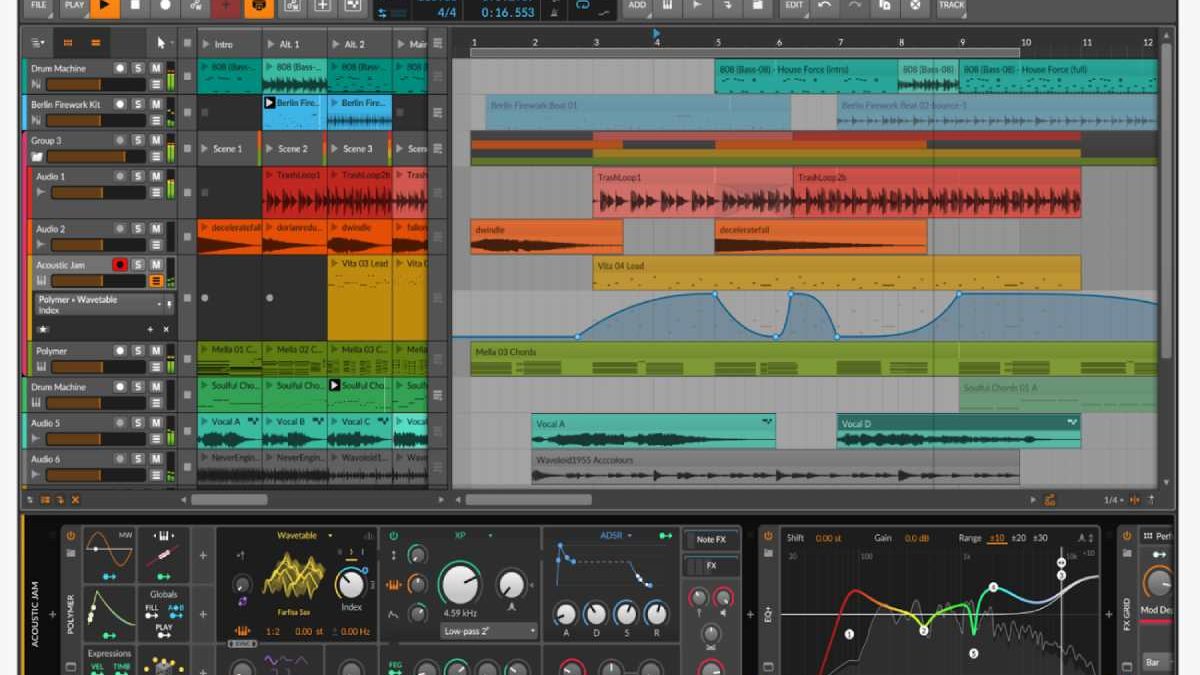Open the Low-pass 2 filter mode dropdown
The width and height of the screenshot is (1200, 675).
pyautogui.click(x=489, y=631)
